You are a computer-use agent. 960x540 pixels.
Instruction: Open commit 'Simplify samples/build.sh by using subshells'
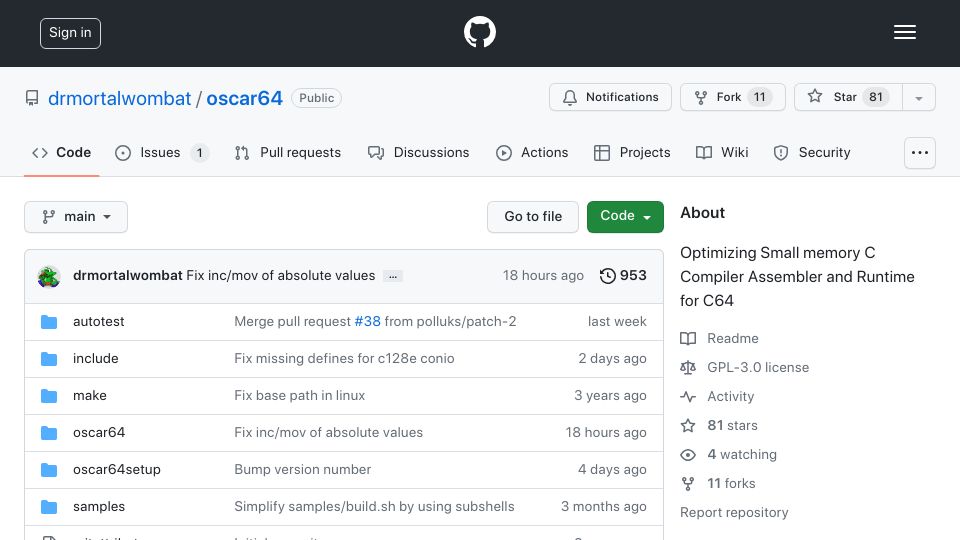[374, 506]
